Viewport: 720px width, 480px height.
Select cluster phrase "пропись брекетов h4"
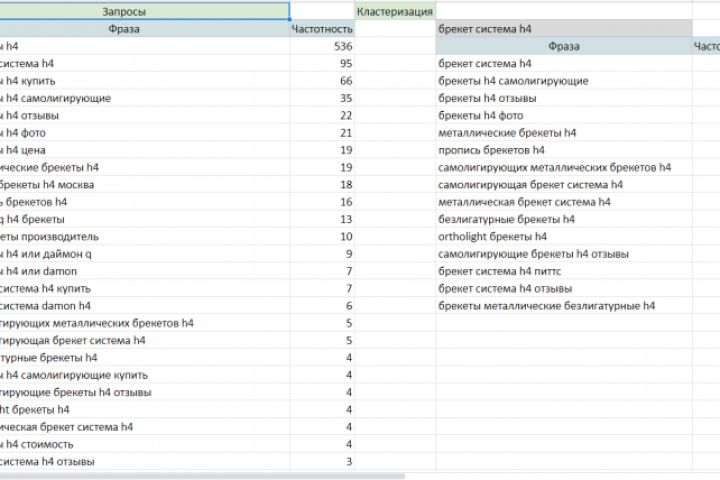pos(564,150)
